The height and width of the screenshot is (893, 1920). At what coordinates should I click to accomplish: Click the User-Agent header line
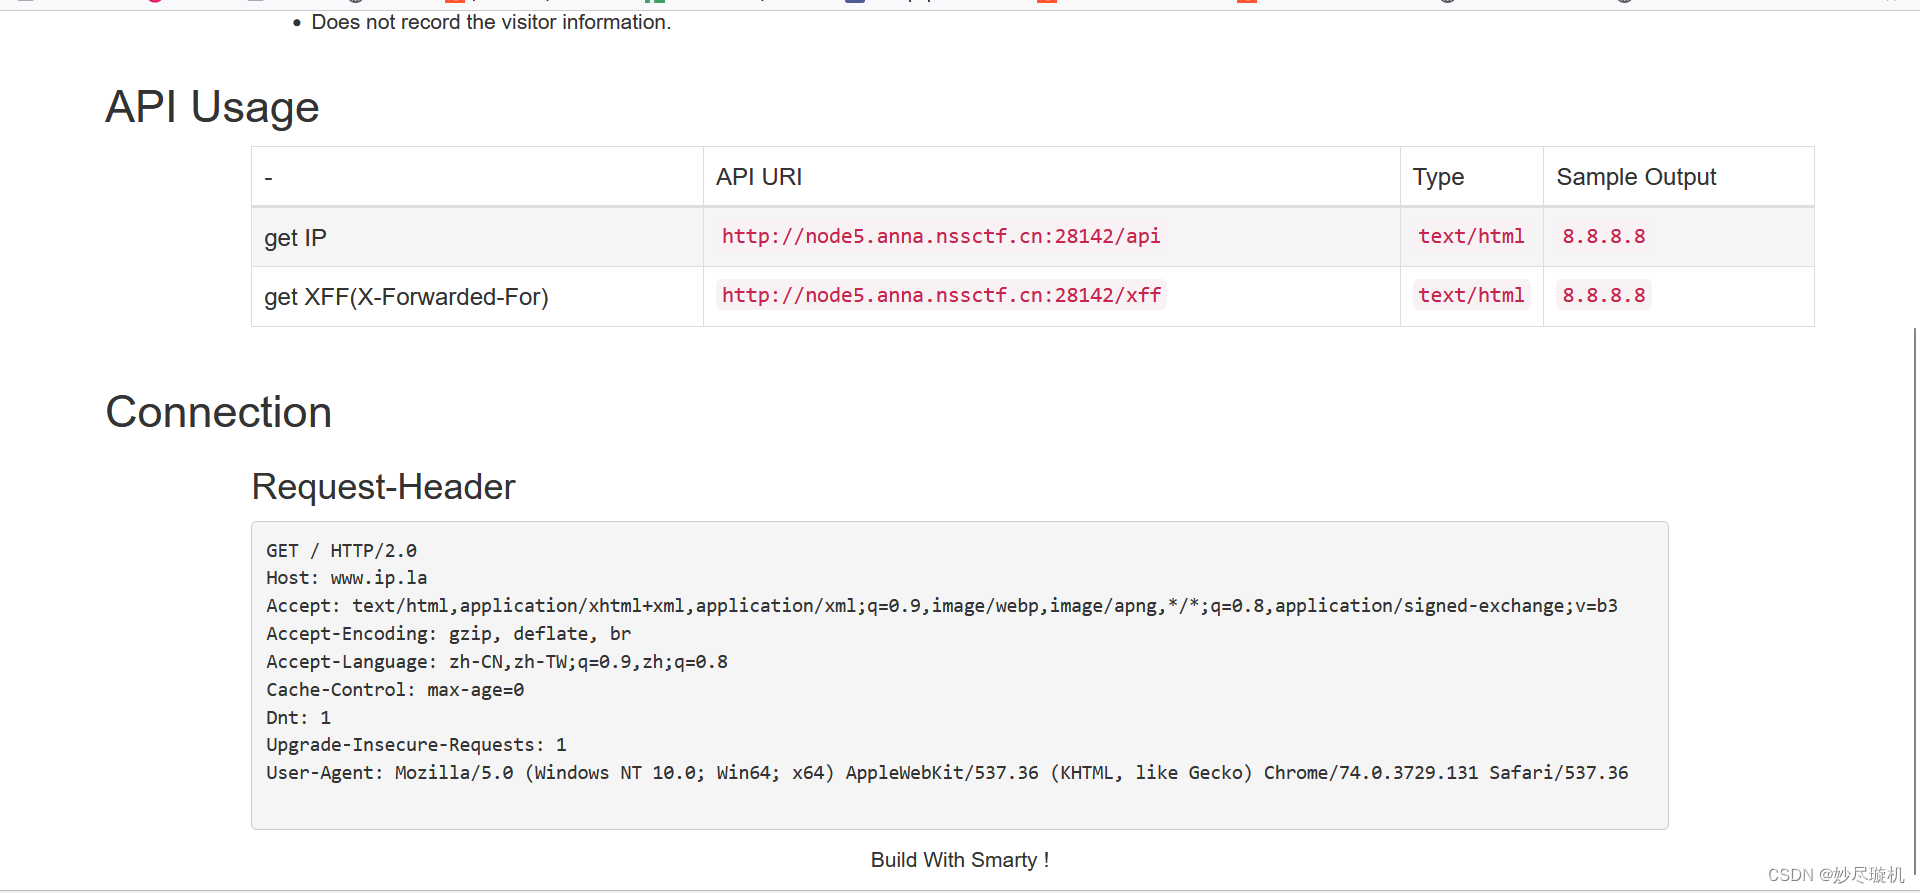tap(946, 773)
